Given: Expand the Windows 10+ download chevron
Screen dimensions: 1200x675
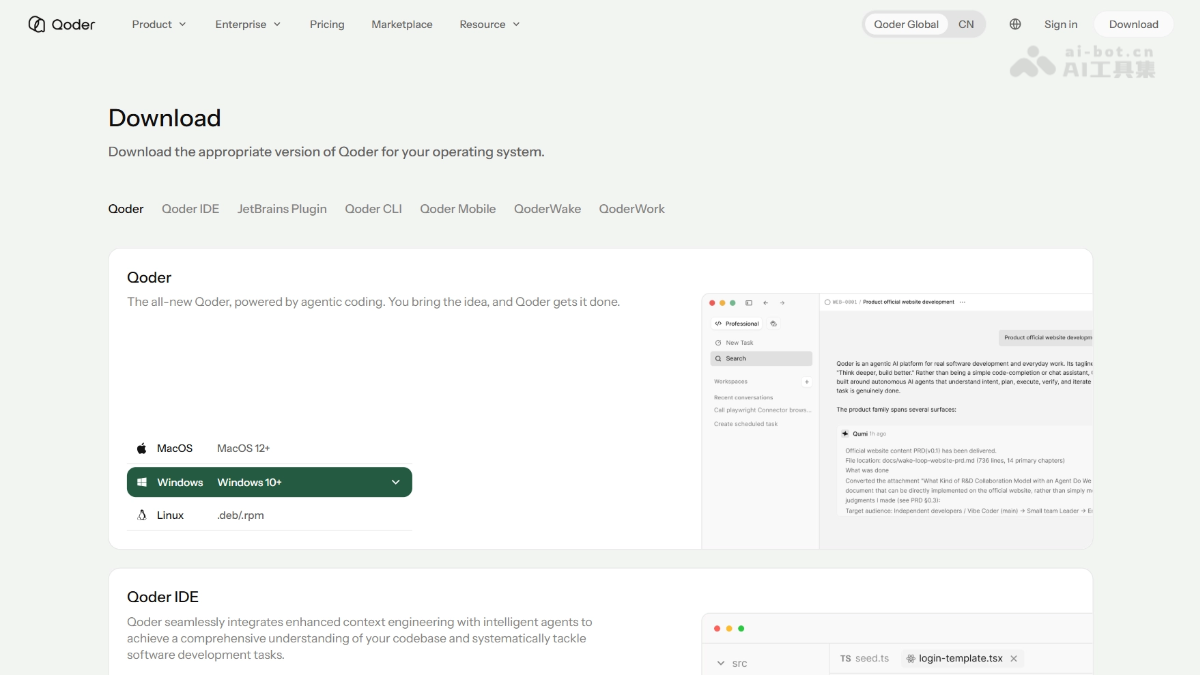Looking at the screenshot, I should point(395,482).
